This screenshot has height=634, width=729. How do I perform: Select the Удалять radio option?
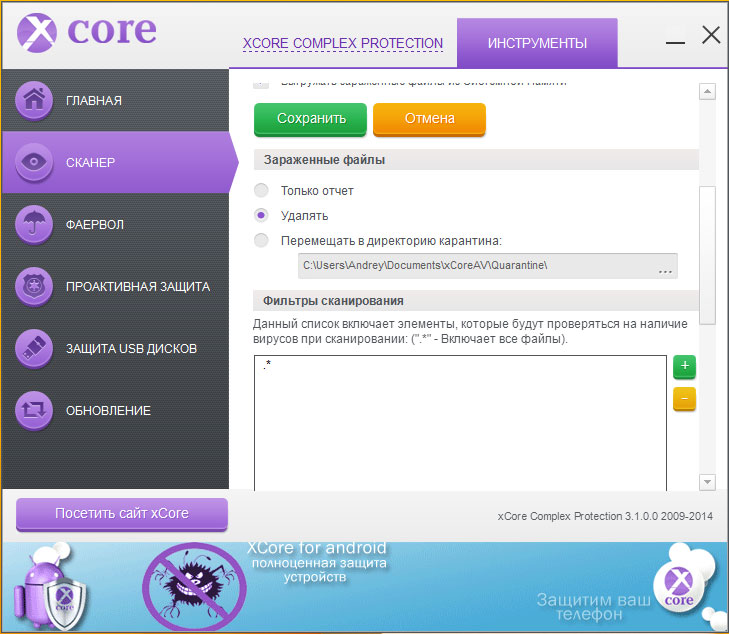[x=261, y=215]
